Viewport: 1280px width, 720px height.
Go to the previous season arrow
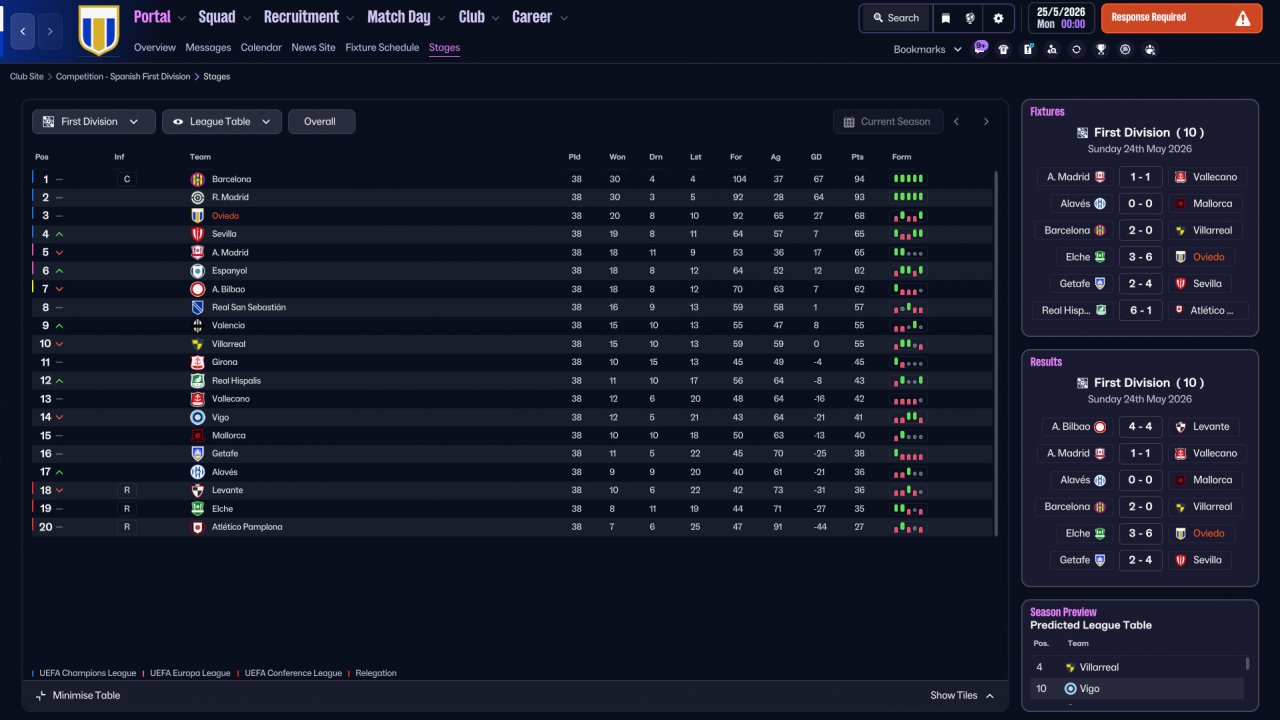coord(956,122)
